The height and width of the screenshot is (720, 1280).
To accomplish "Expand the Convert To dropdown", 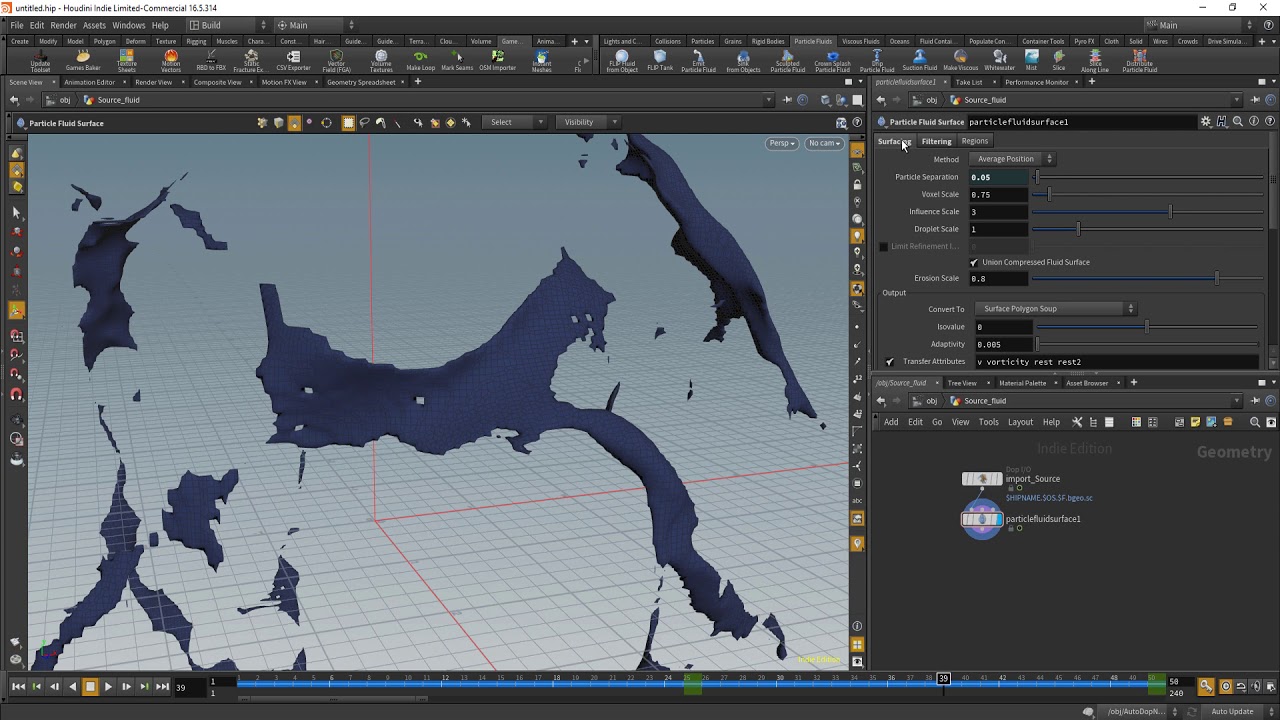I will click(1056, 309).
